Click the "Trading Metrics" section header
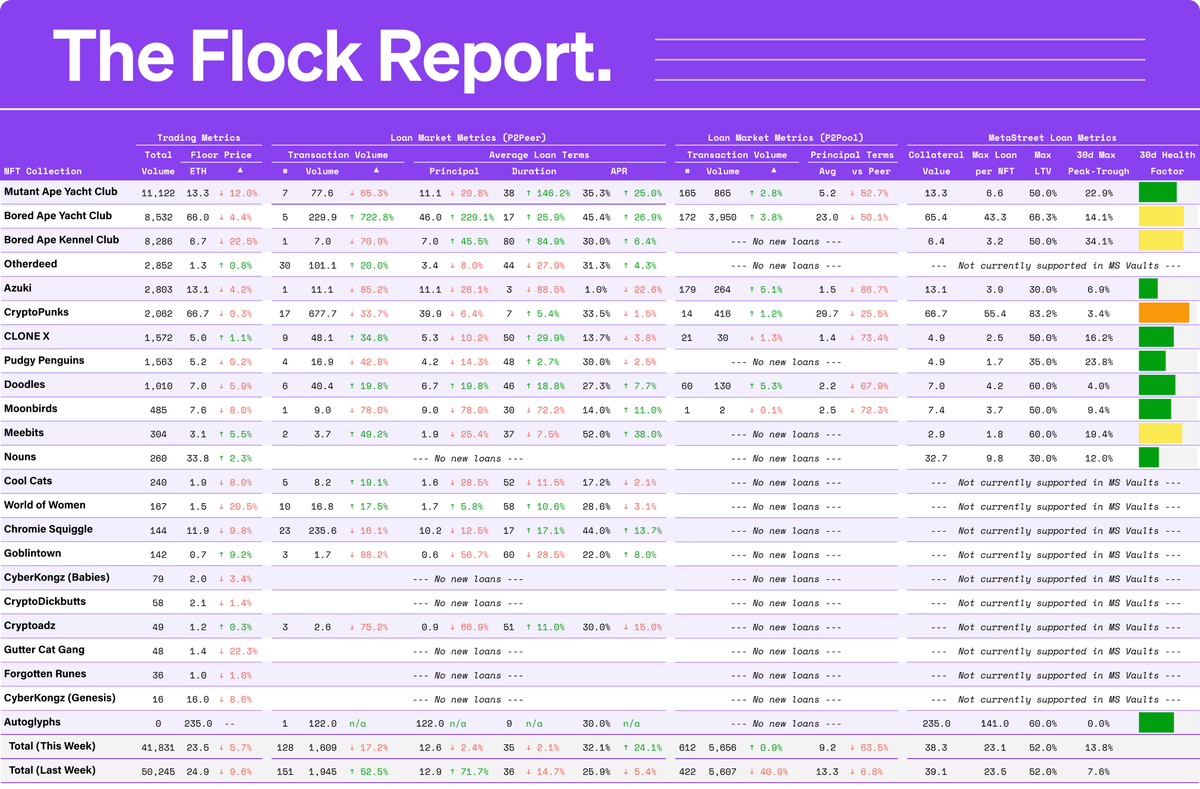The height and width of the screenshot is (789, 1200). [199, 138]
